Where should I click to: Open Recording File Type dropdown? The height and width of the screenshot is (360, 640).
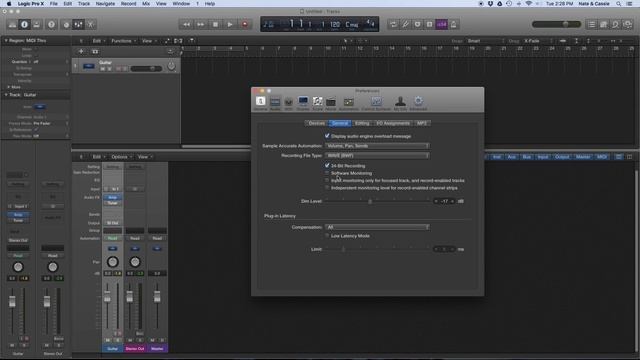pos(377,156)
